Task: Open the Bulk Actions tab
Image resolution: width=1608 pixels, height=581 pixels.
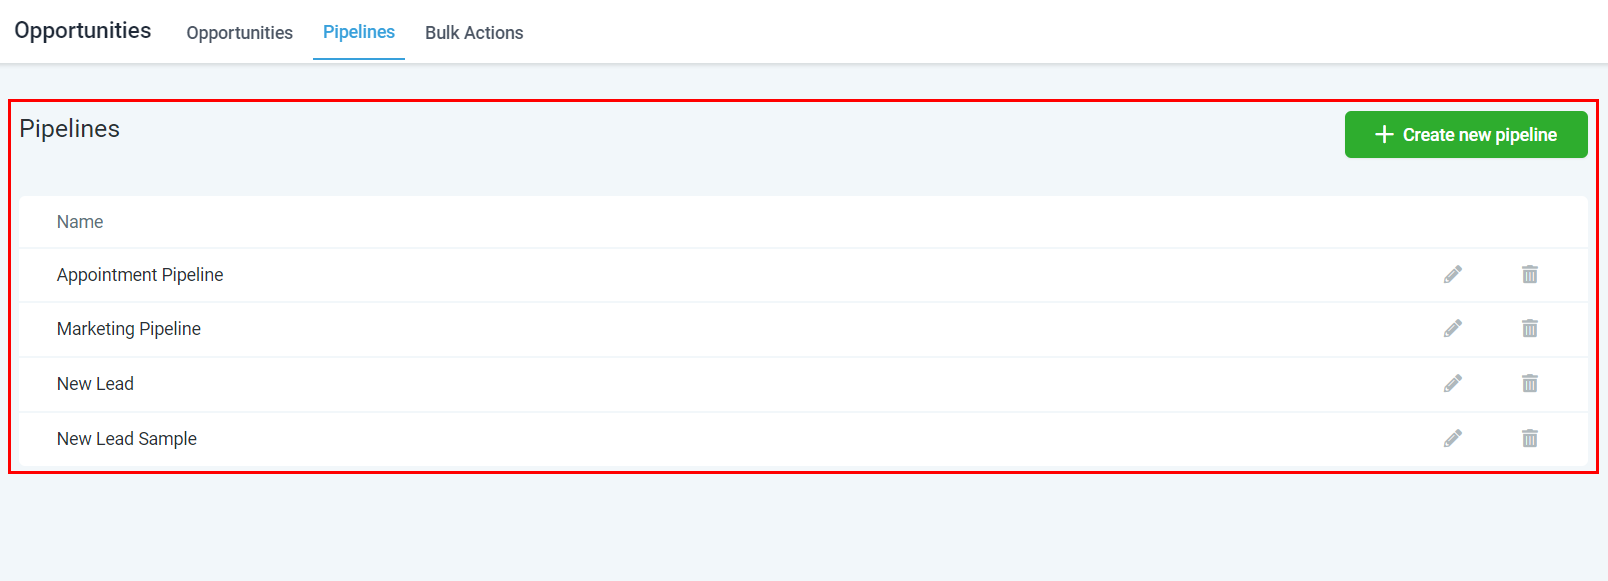Action: click(474, 33)
